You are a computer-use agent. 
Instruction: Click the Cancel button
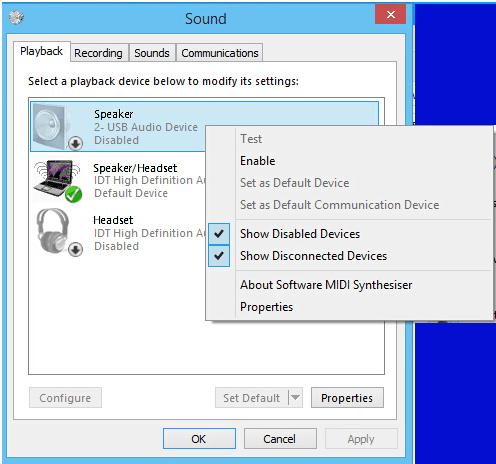click(x=280, y=439)
